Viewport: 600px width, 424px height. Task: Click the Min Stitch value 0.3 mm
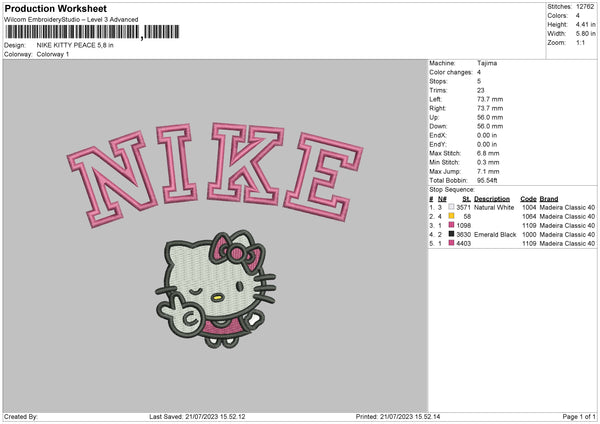point(488,163)
